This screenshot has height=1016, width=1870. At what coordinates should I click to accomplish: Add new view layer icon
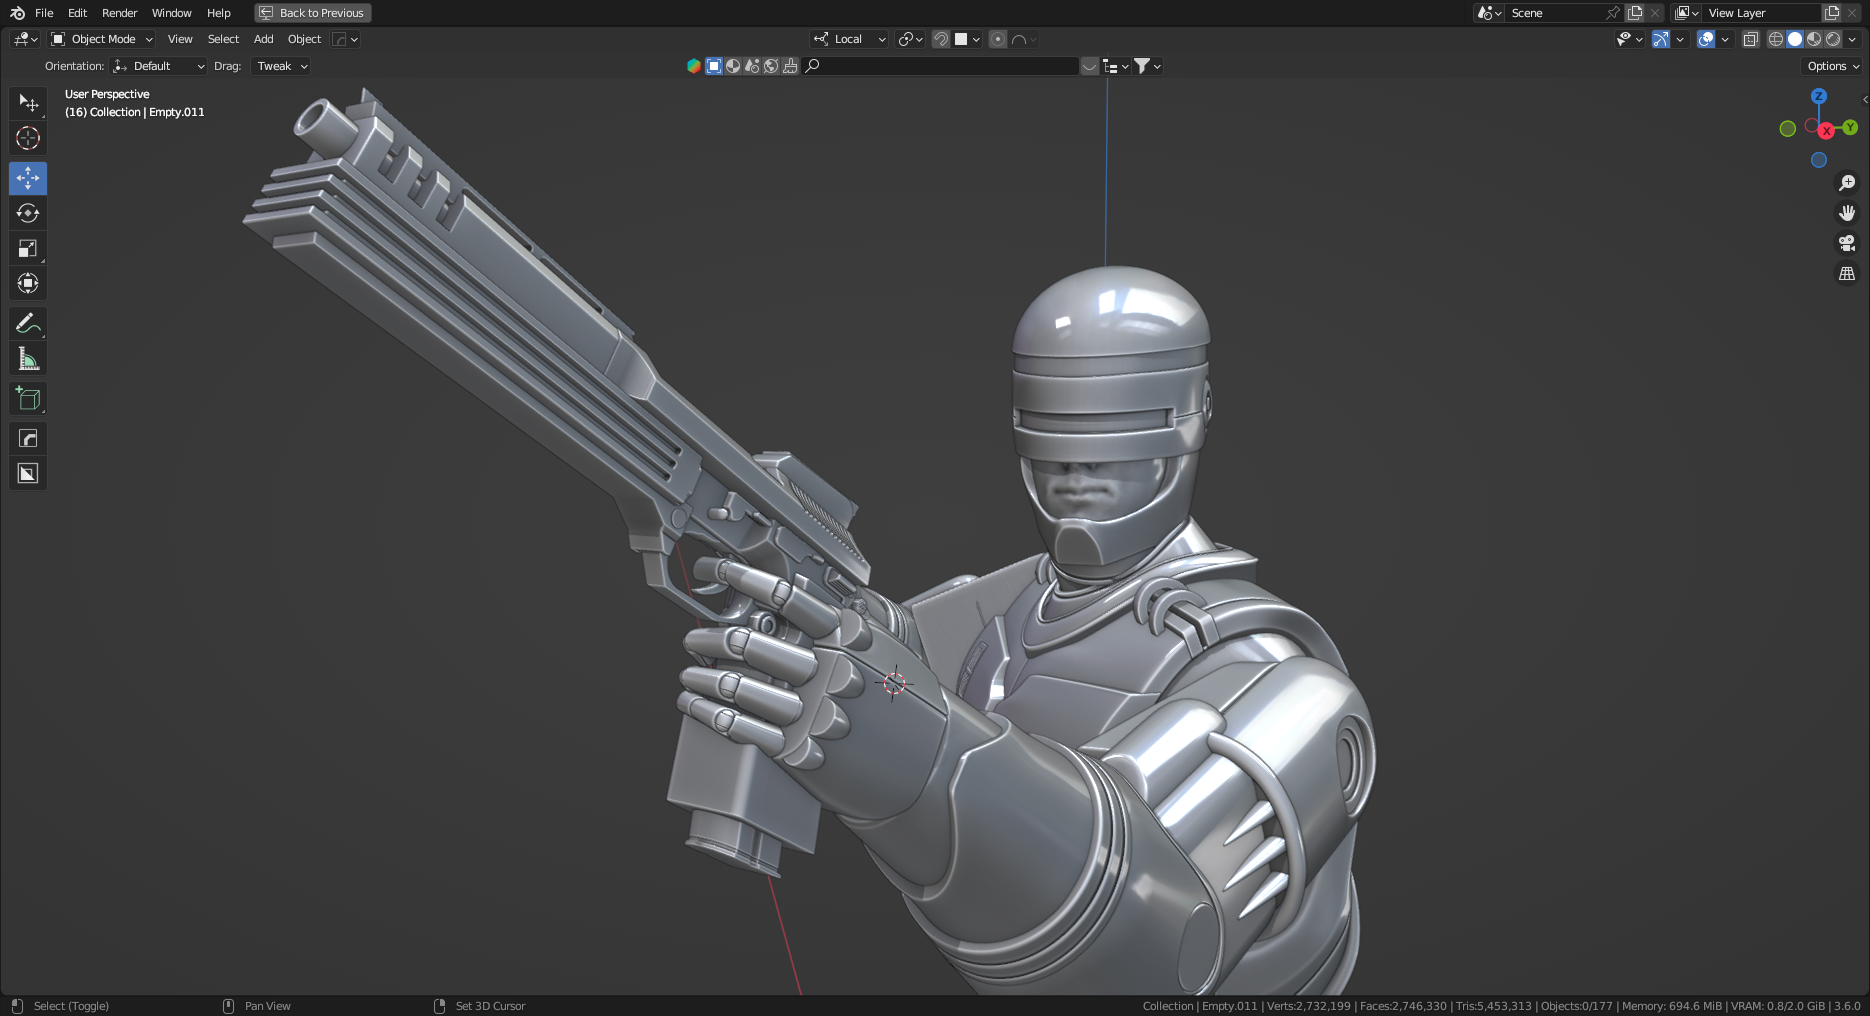tap(1832, 13)
